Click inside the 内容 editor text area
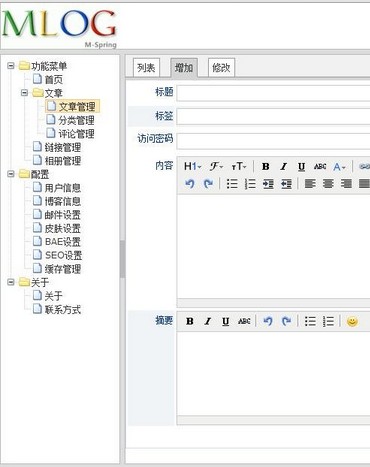This screenshot has width=370, height=467. 273,246
